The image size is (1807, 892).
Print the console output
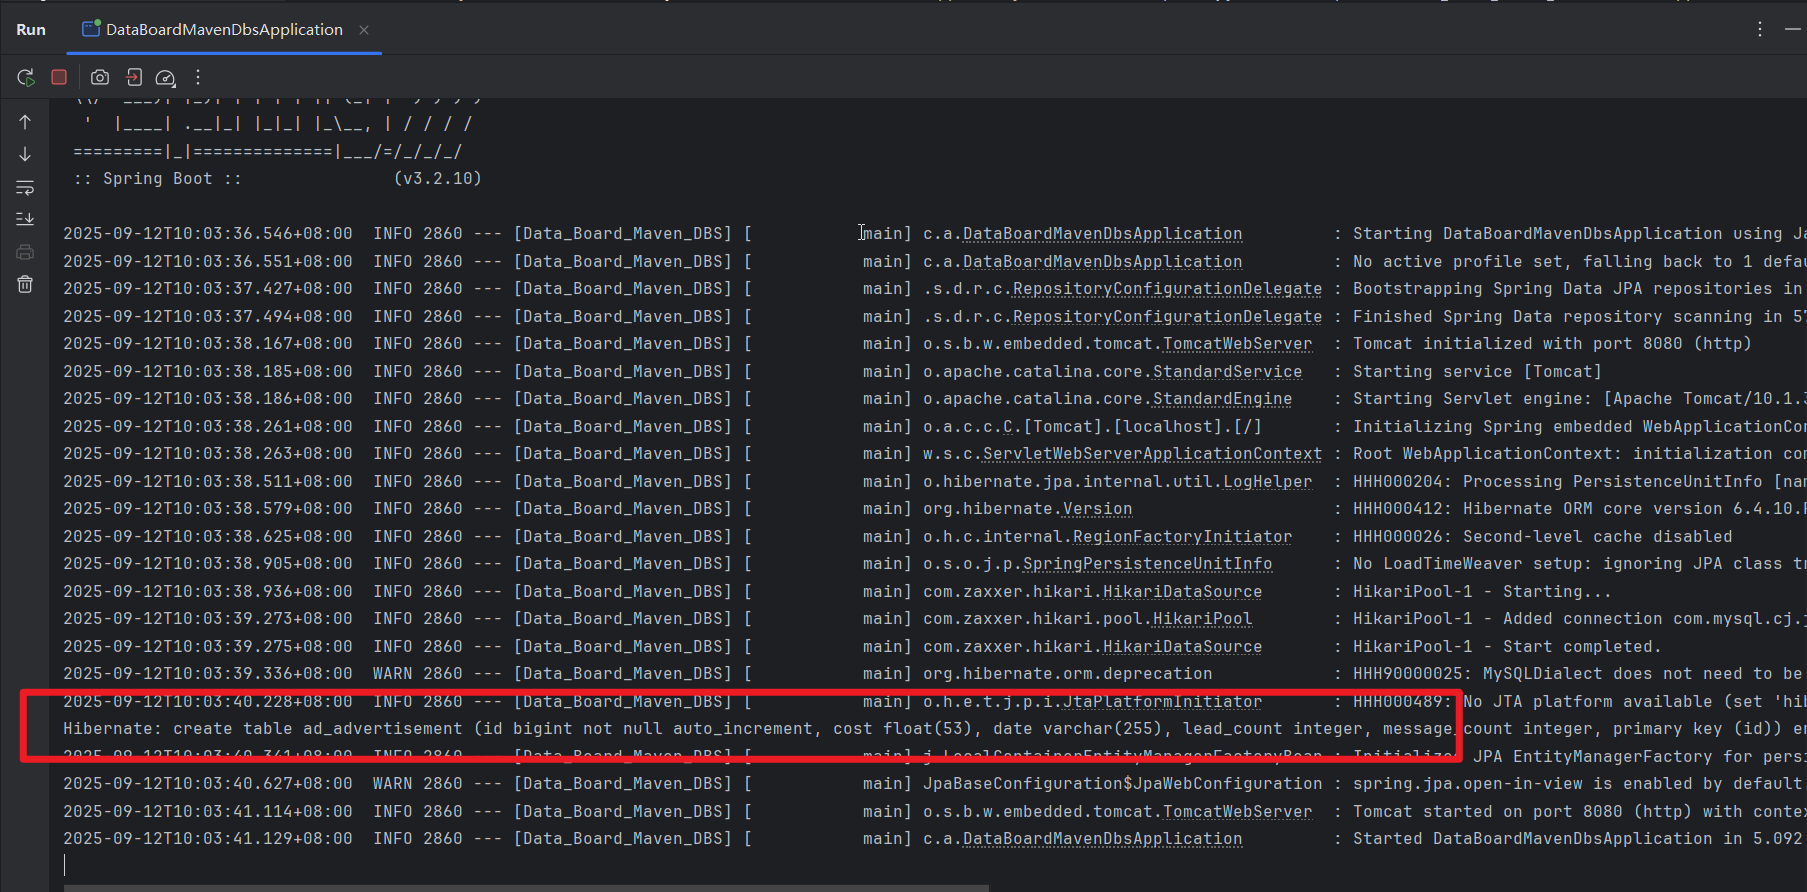pyautogui.click(x=25, y=252)
